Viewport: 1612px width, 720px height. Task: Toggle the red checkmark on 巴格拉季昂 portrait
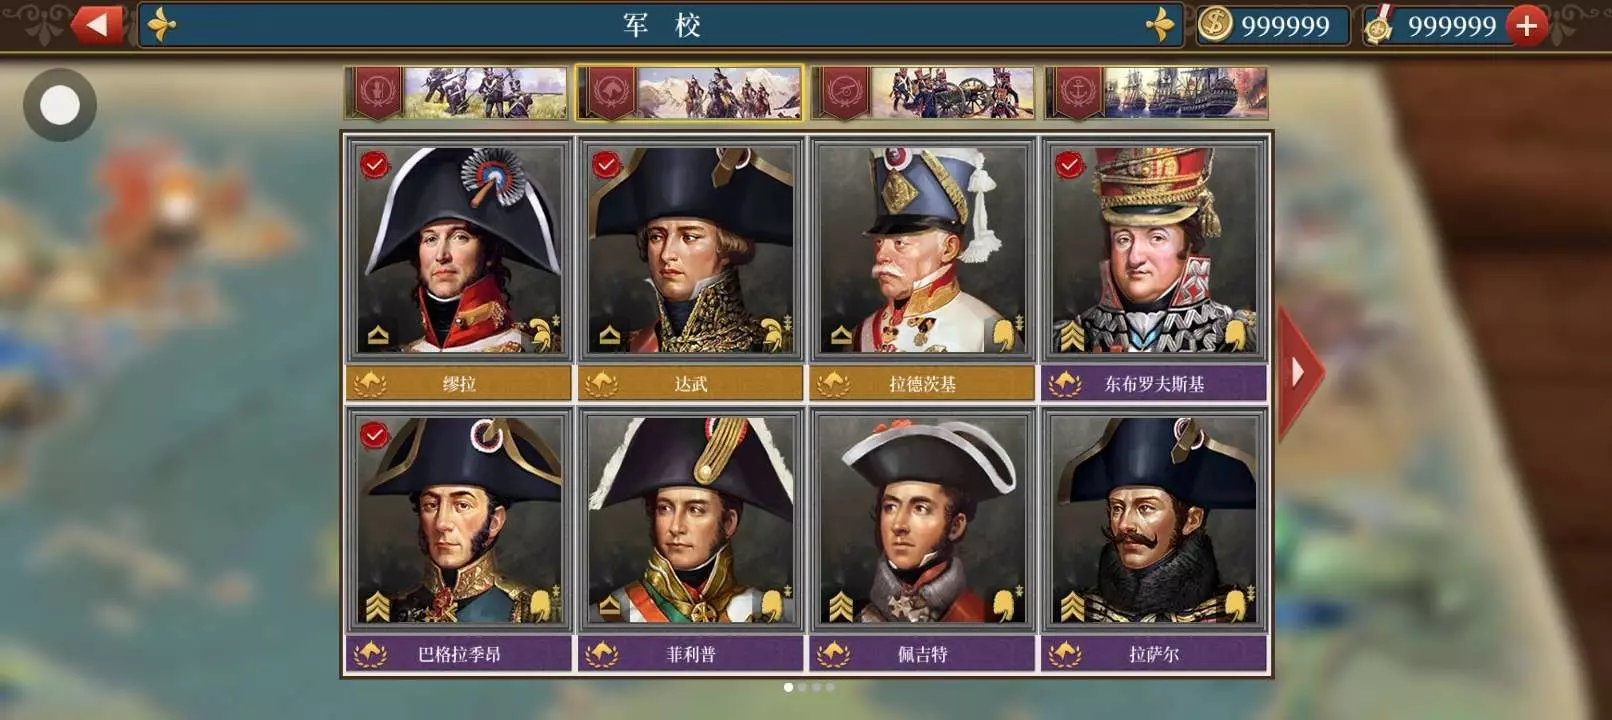[x=374, y=435]
